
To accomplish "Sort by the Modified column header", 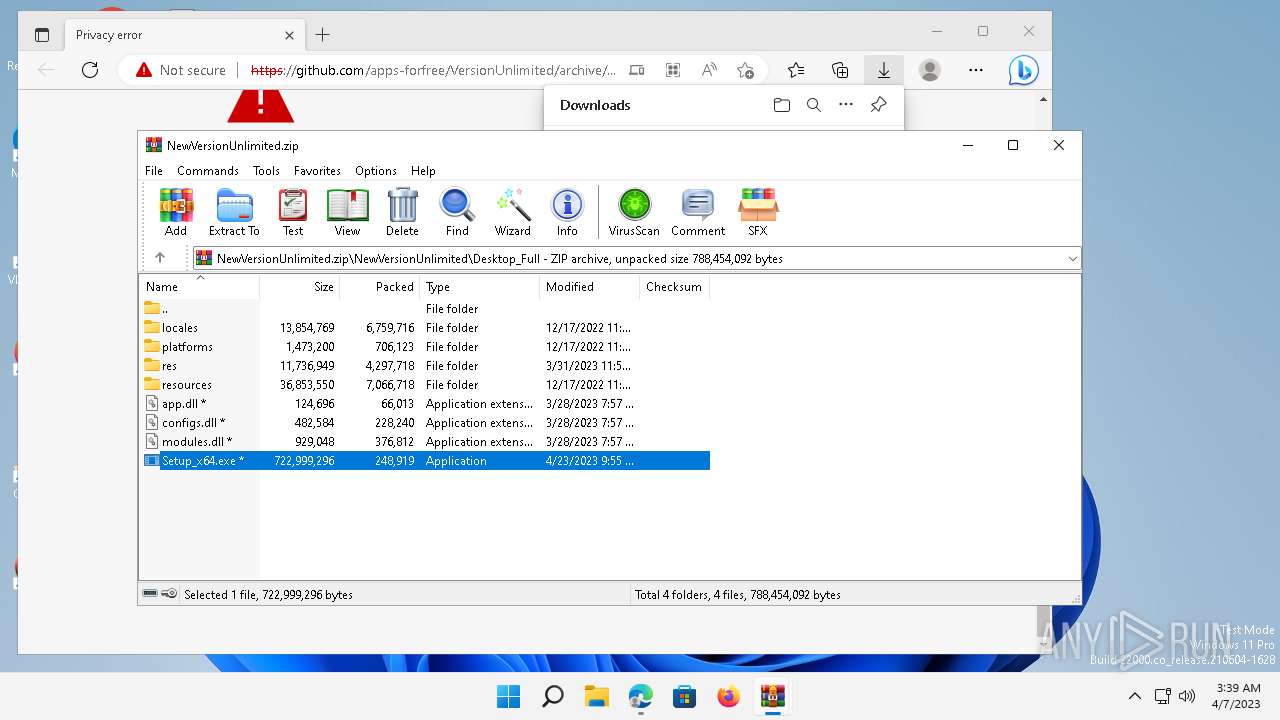I will coord(590,287).
